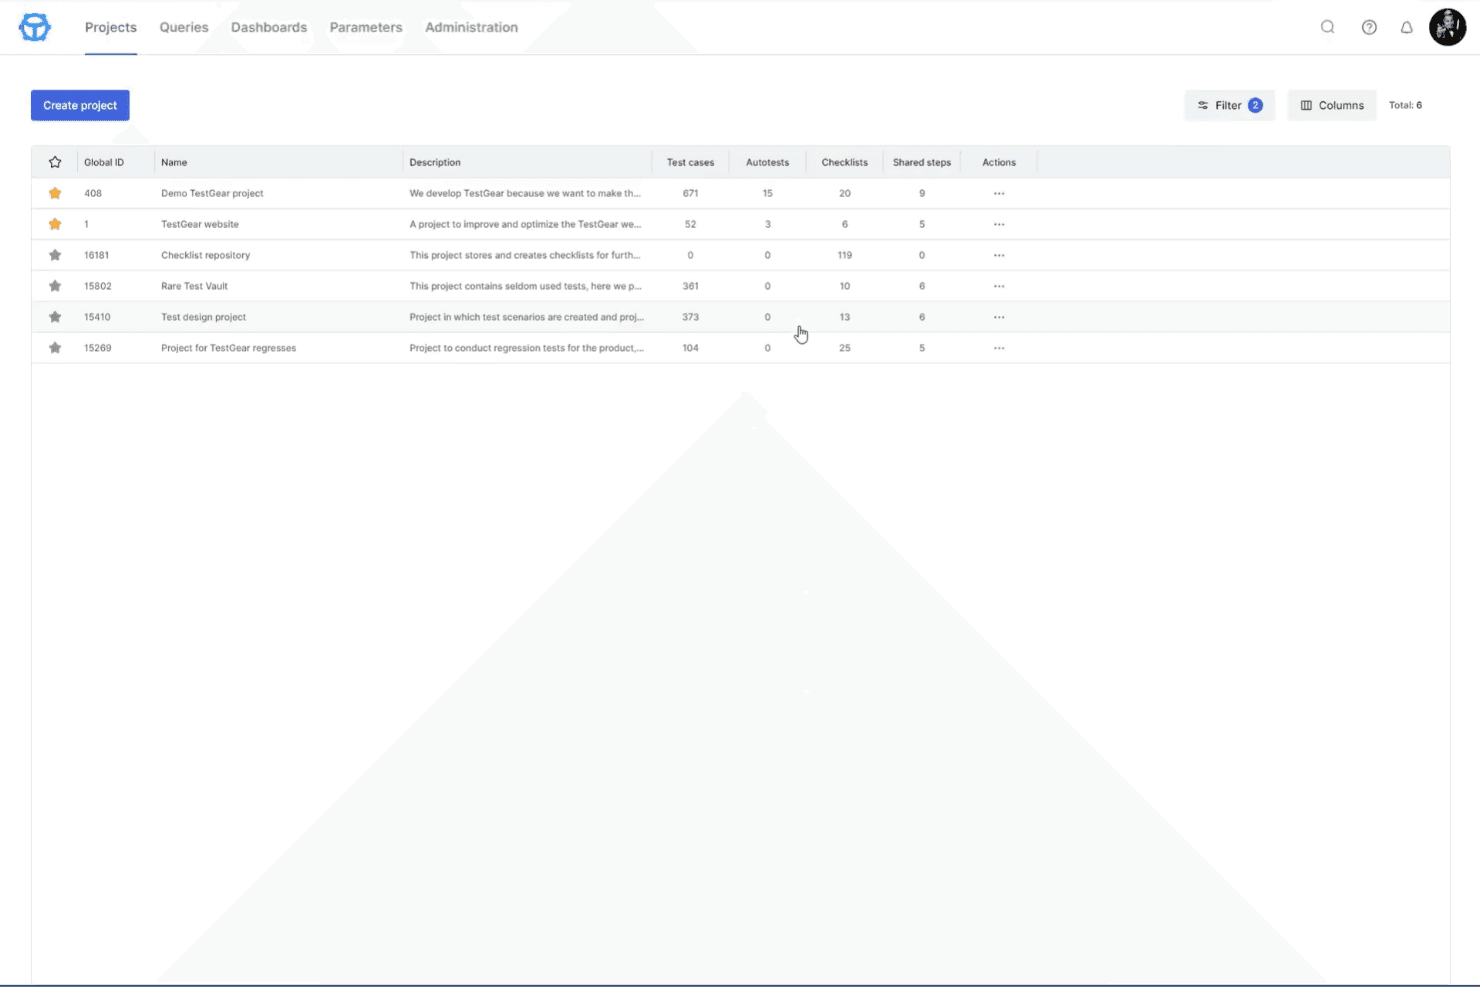Image resolution: width=1480 pixels, height=987 pixels.
Task: Open the Test design project name
Action: (x=203, y=317)
